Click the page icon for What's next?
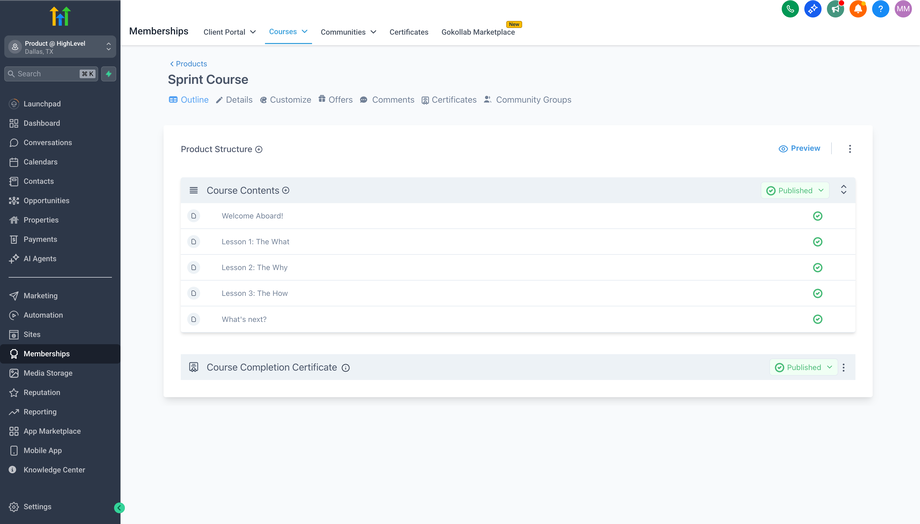 (x=194, y=319)
